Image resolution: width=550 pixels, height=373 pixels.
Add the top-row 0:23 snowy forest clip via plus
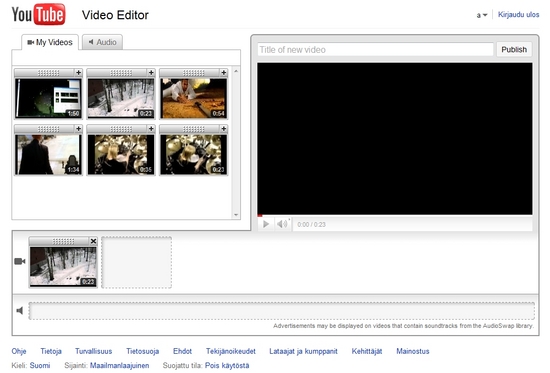coord(151,73)
